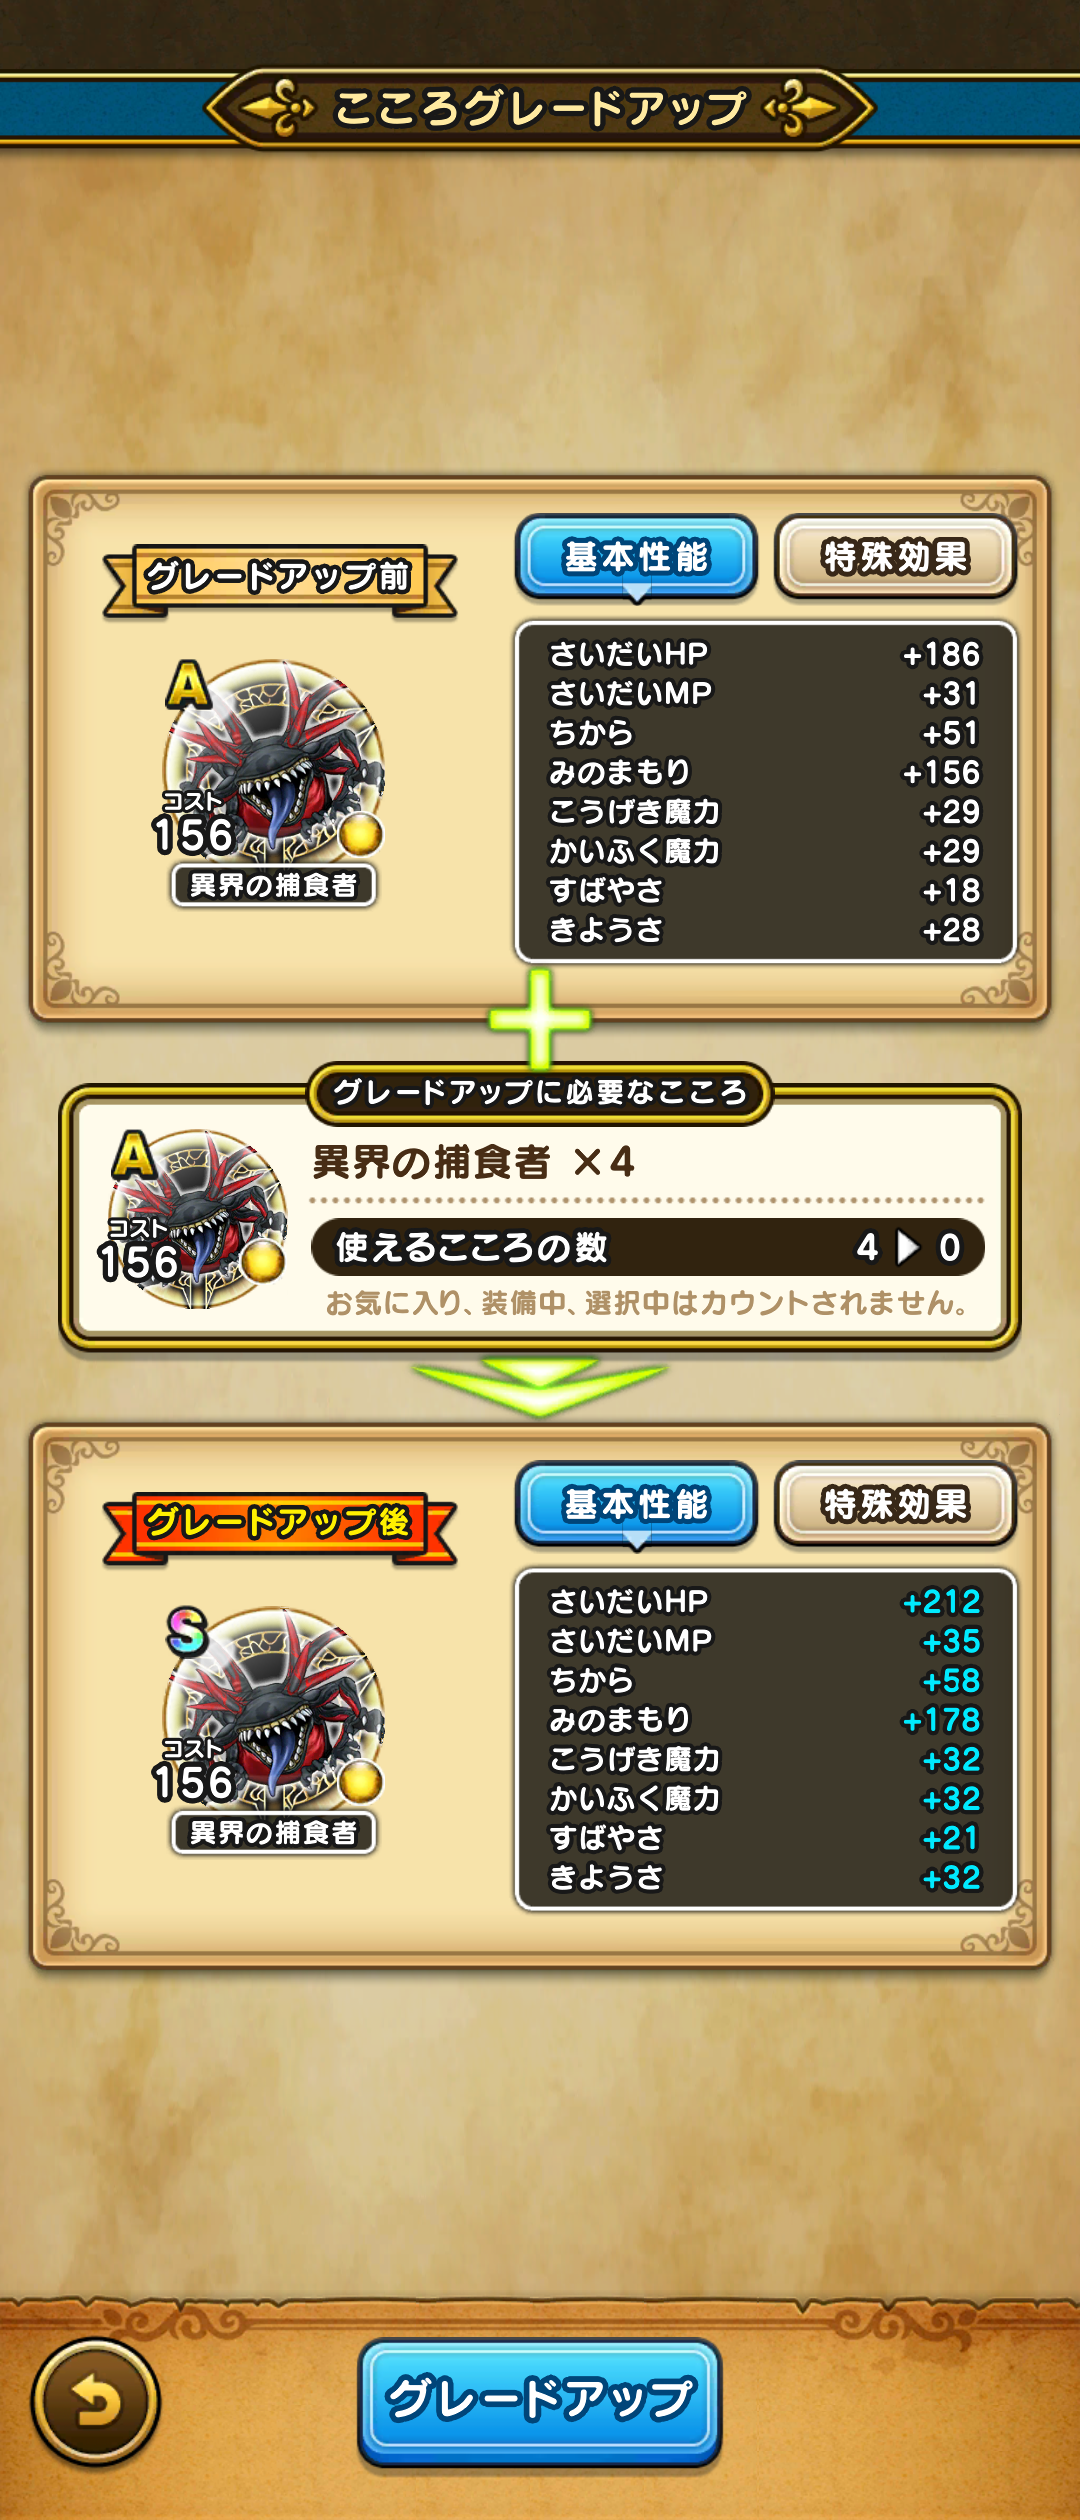Tap the A-rank 異界の捕食者 heart icon before upgrade
This screenshot has width=1080, height=2520.
[274, 762]
